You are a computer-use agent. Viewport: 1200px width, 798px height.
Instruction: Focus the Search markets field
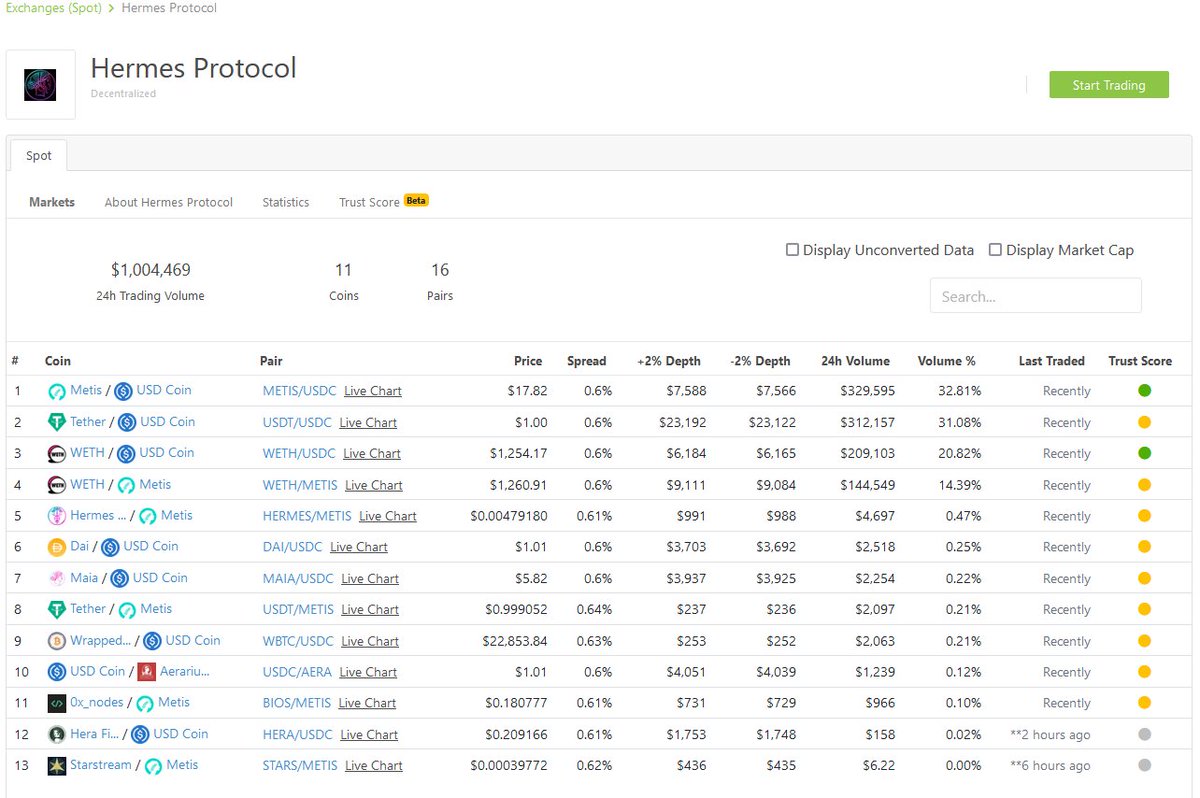(1036, 296)
